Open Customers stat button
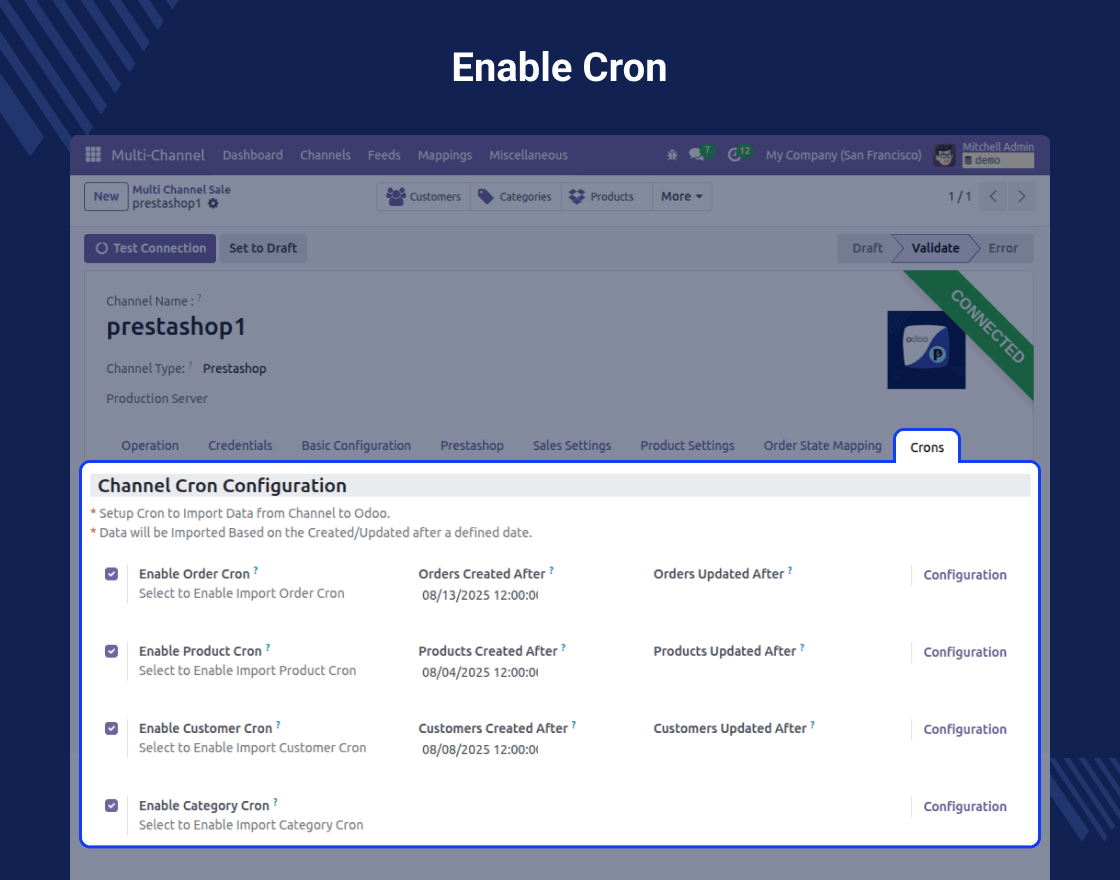This screenshot has height=880, width=1120. coord(424,196)
